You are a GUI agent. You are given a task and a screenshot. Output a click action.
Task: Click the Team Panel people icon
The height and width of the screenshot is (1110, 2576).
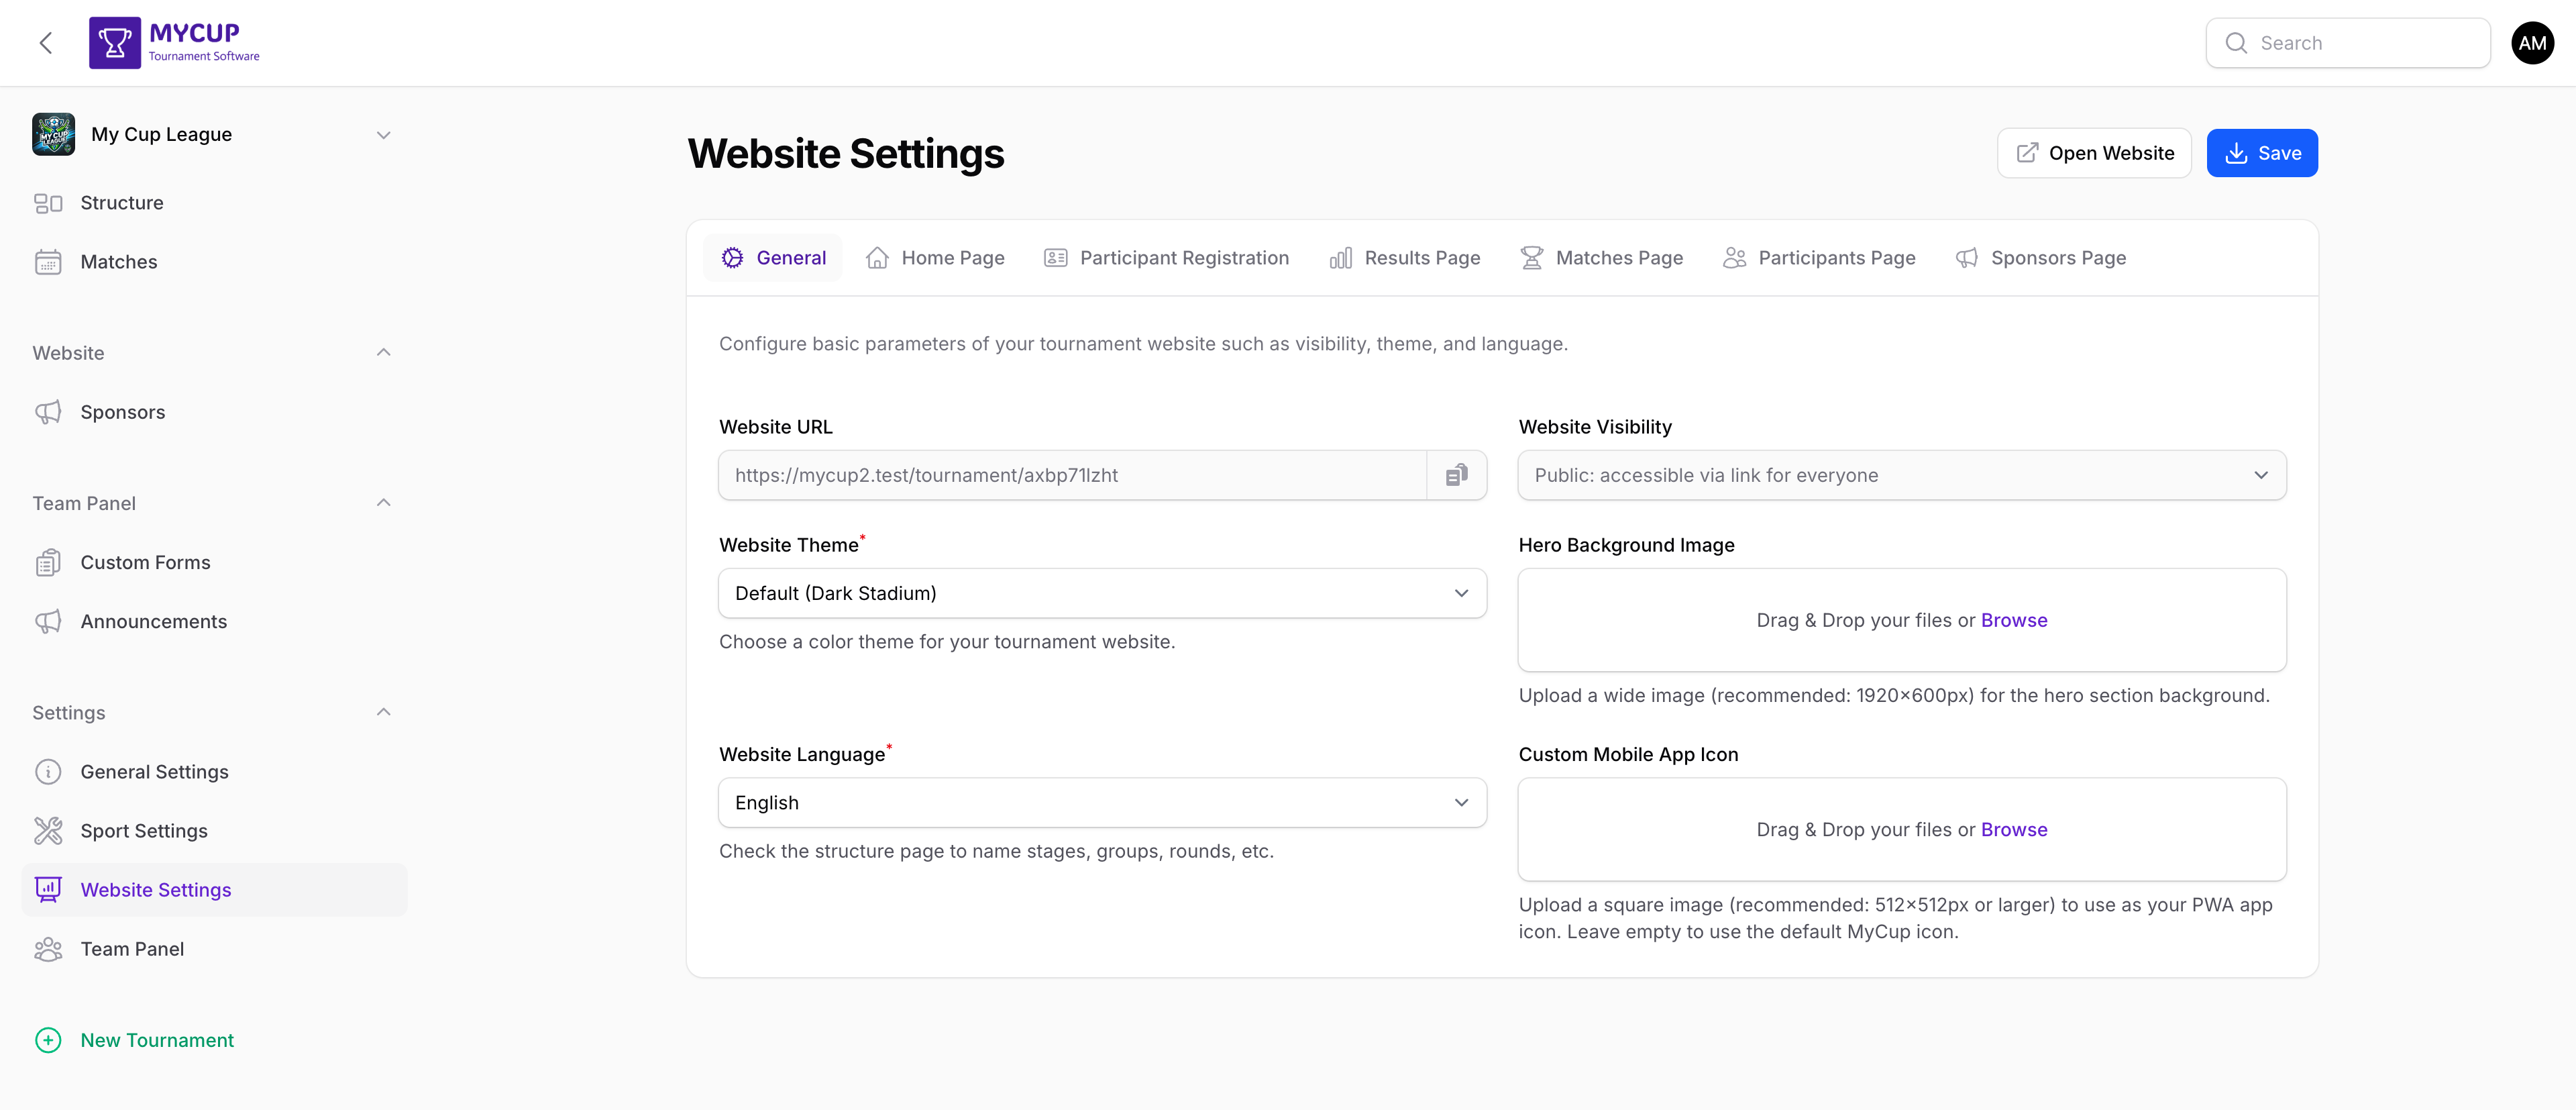[x=49, y=948]
